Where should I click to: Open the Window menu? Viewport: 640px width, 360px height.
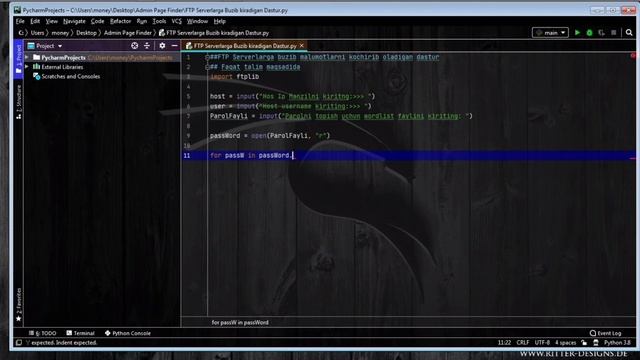pos(197,21)
